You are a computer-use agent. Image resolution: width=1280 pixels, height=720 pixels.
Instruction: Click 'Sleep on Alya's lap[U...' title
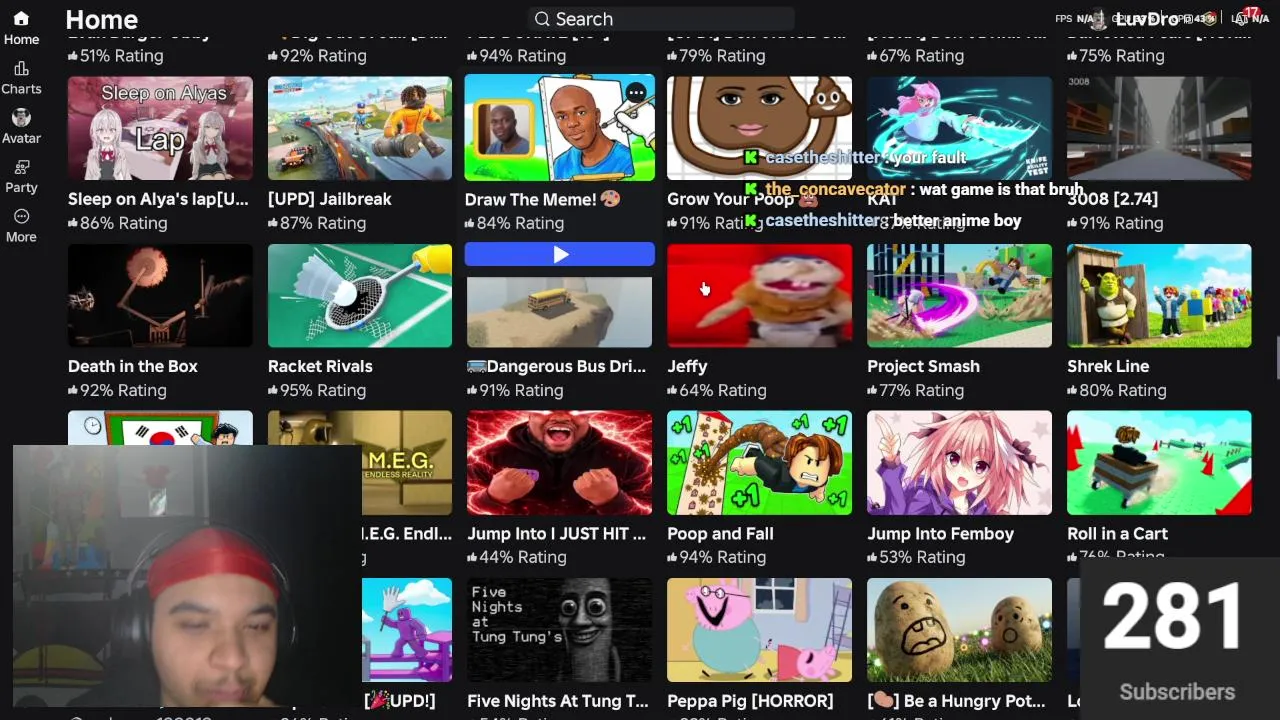pos(158,199)
